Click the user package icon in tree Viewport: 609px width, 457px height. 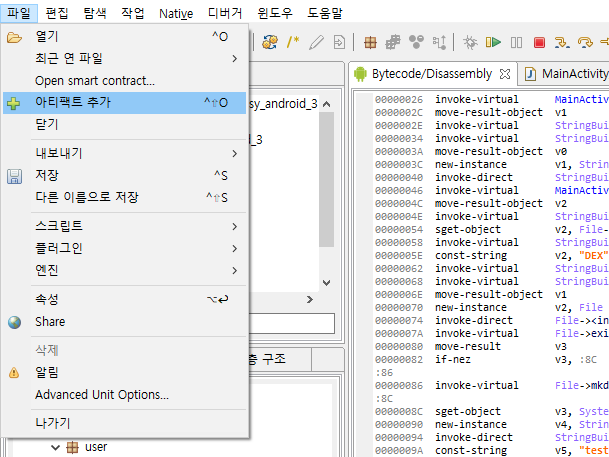pos(72,447)
